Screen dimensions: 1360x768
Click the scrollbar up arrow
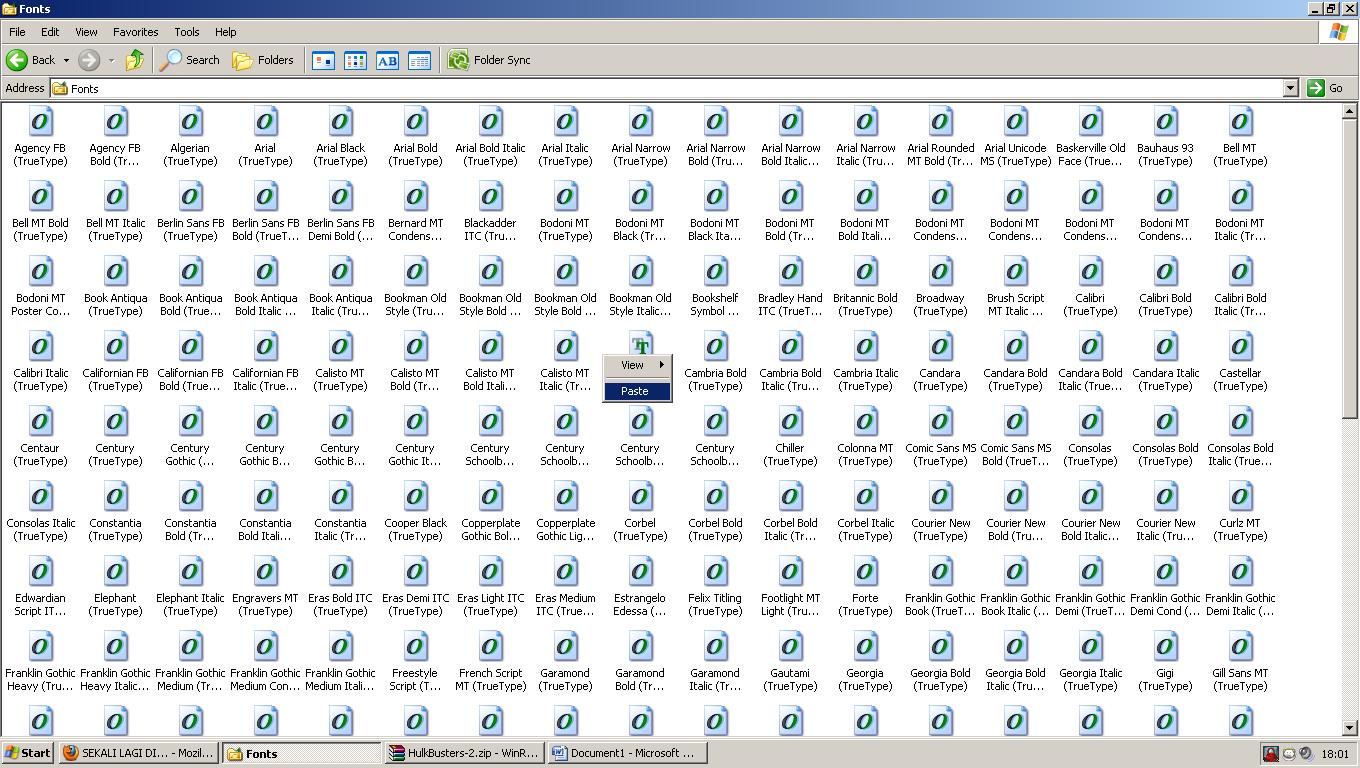[1350, 111]
